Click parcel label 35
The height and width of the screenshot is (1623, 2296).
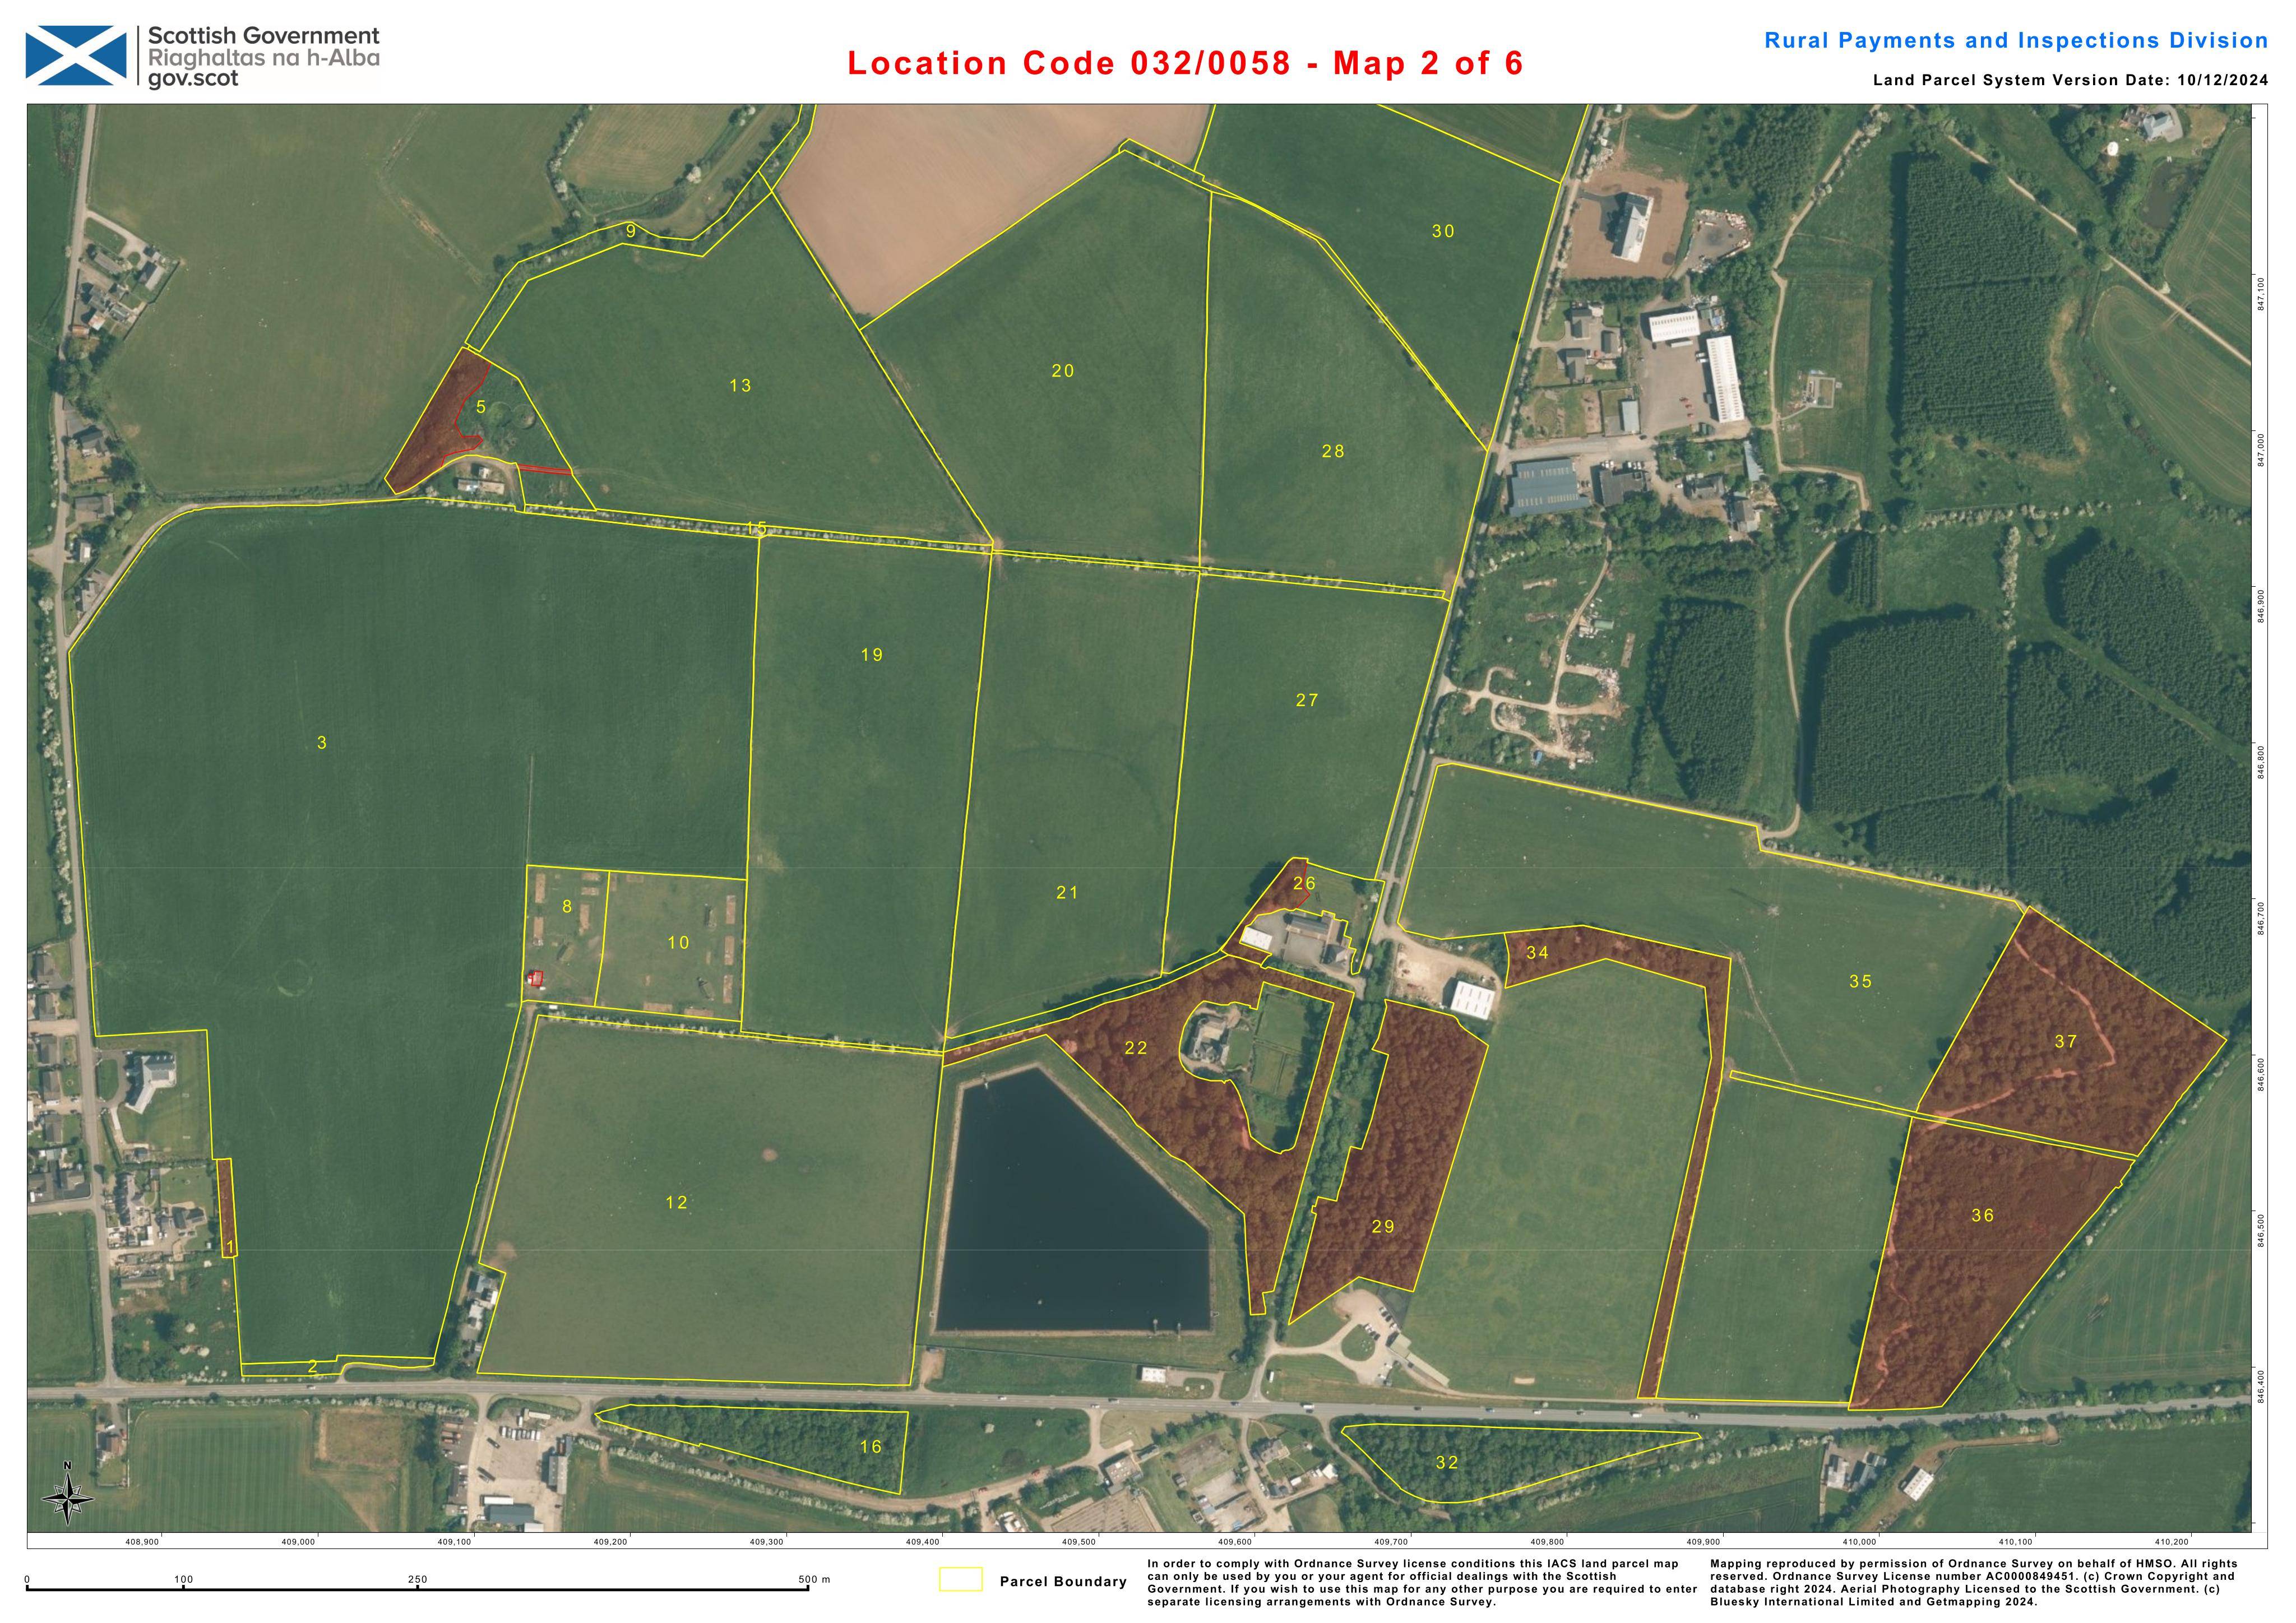coord(1861,982)
